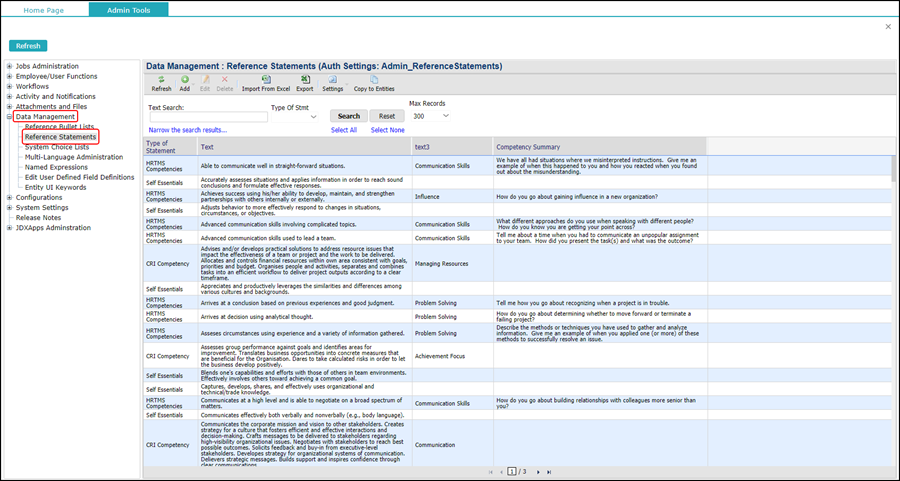The image size is (900, 481).
Task: Open System Choice Lists in tree
Action: tap(57, 147)
